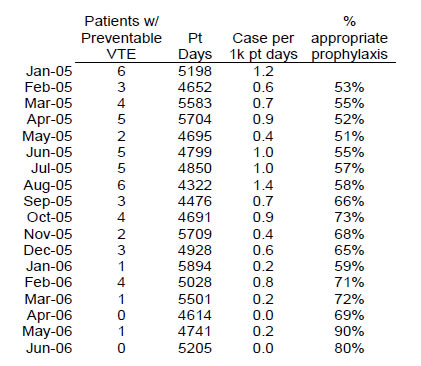Select the % appropriate prophylaxis header

pyautogui.click(x=349, y=38)
